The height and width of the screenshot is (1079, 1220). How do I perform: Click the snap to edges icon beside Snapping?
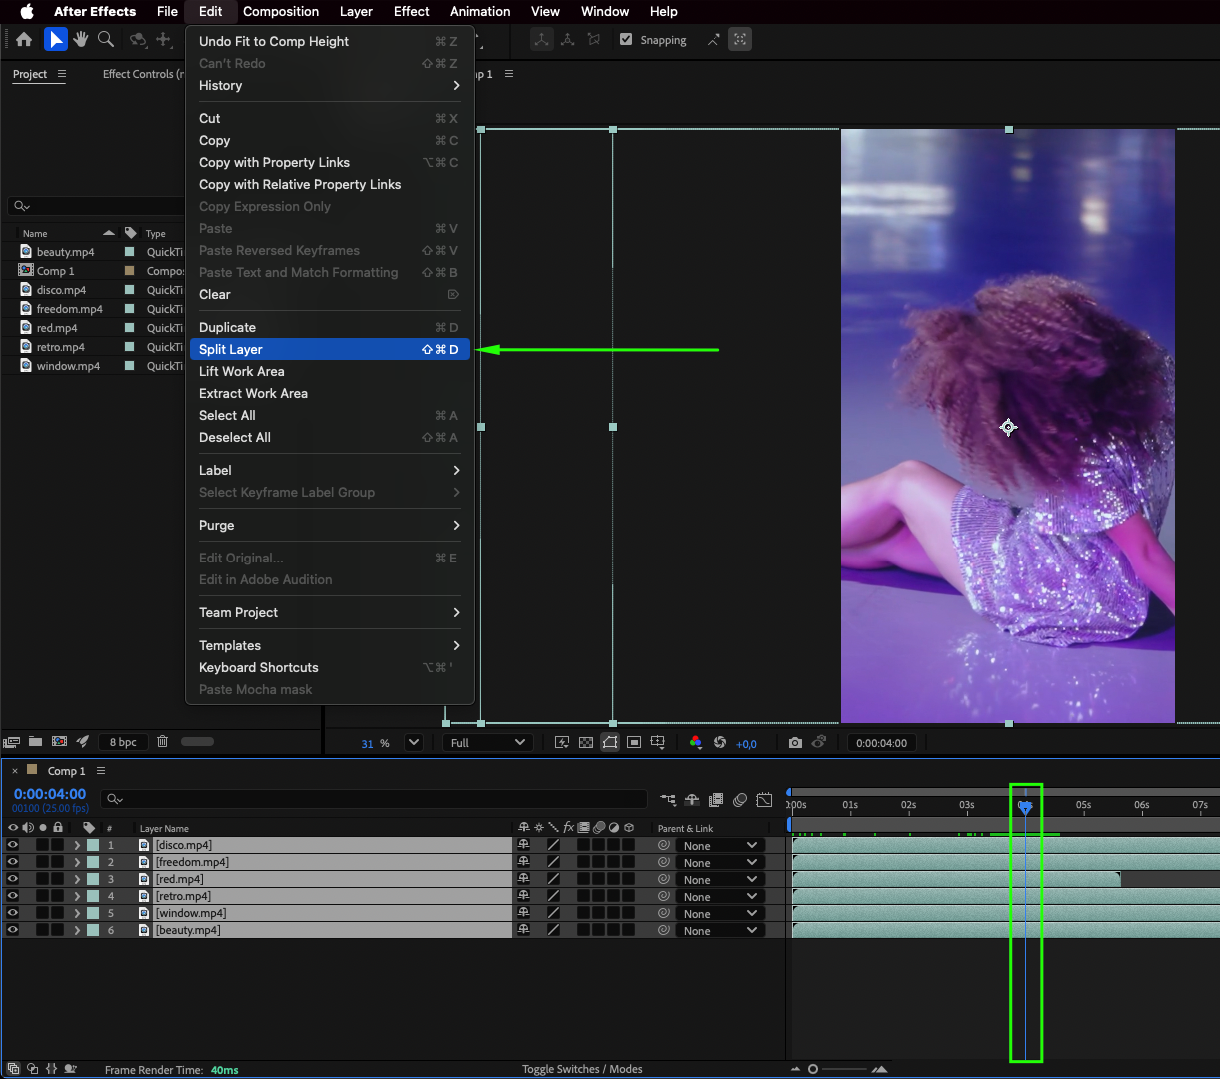[713, 40]
